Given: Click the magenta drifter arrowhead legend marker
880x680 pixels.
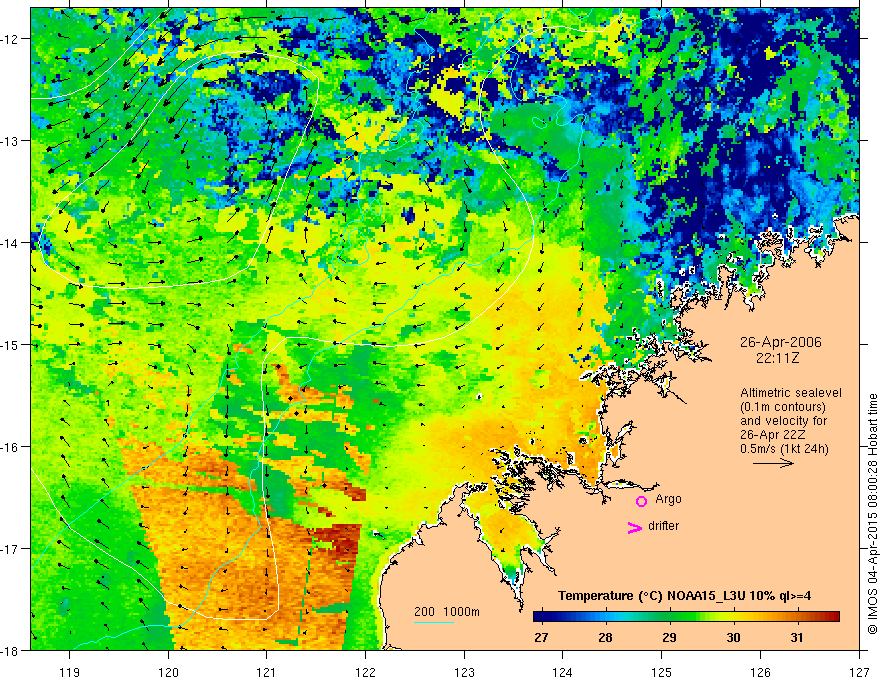Looking at the screenshot, I should [635, 527].
